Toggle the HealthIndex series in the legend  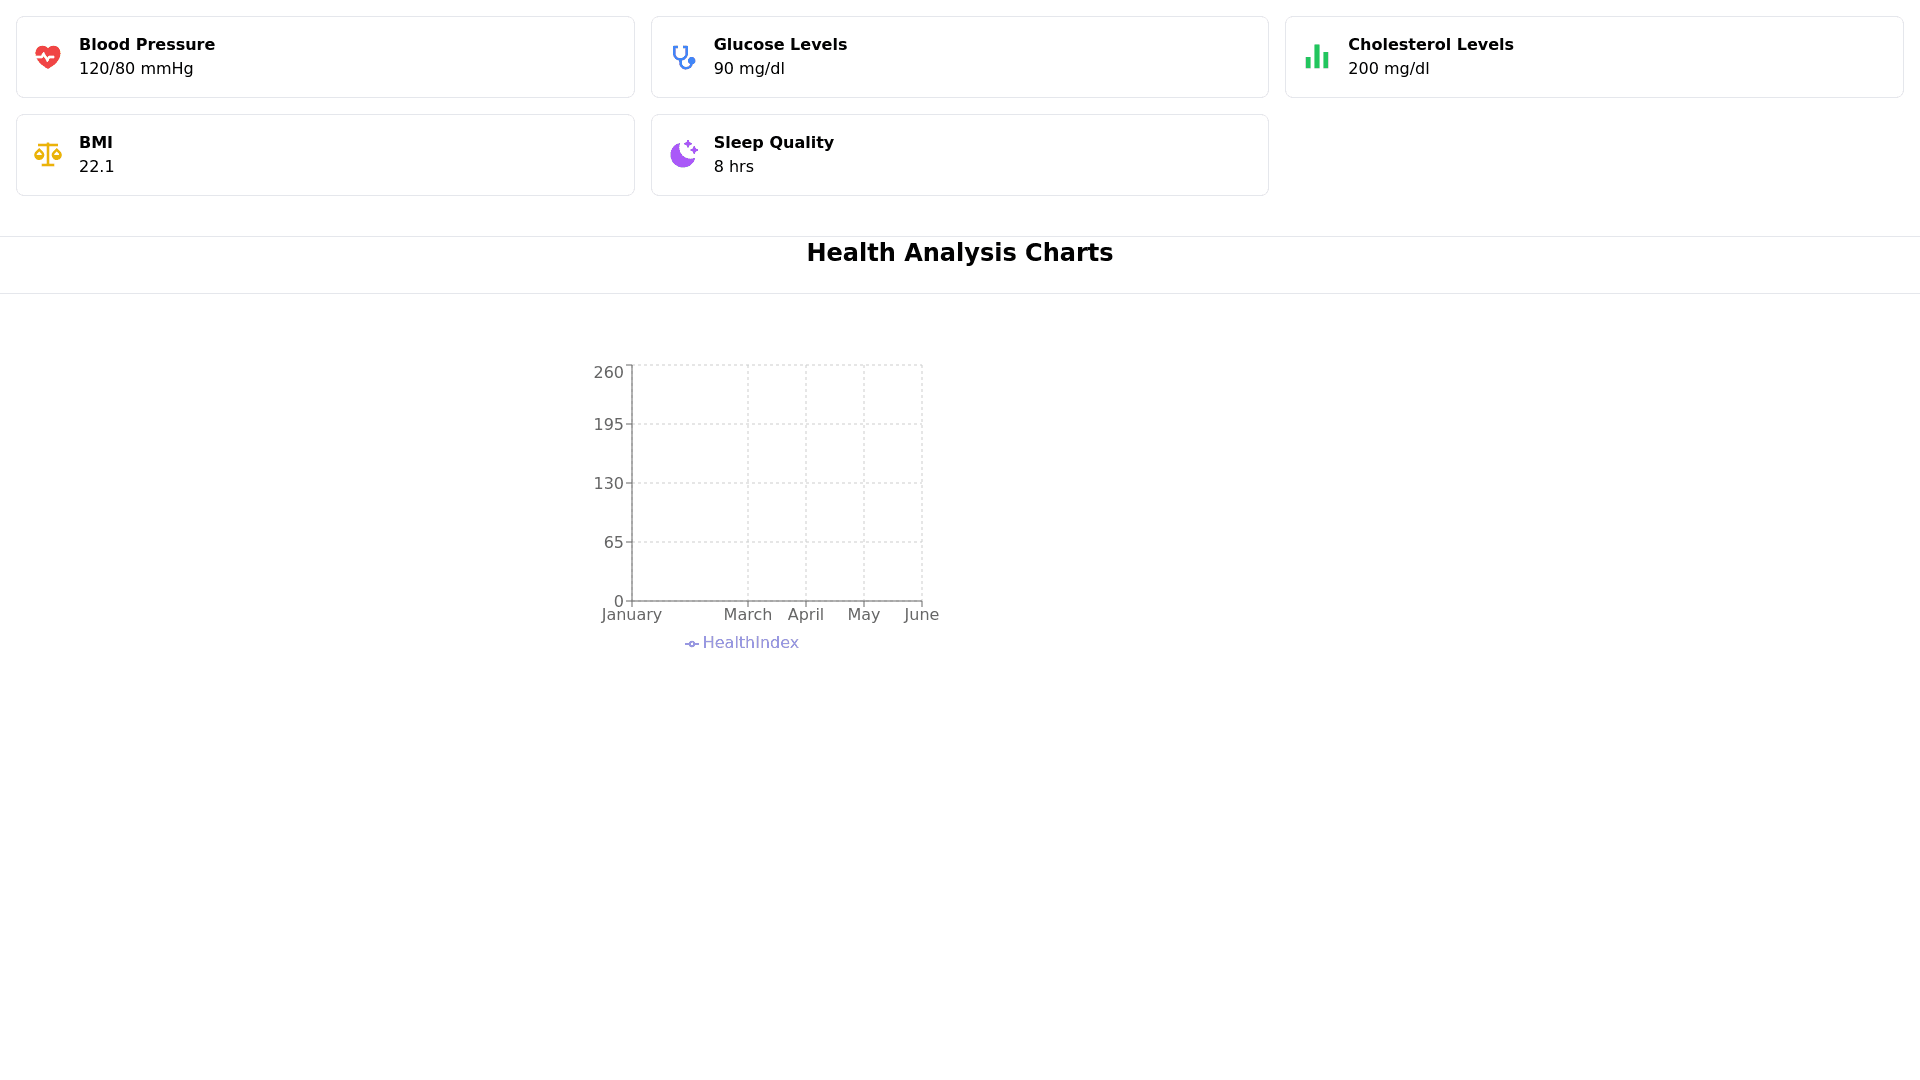point(750,643)
